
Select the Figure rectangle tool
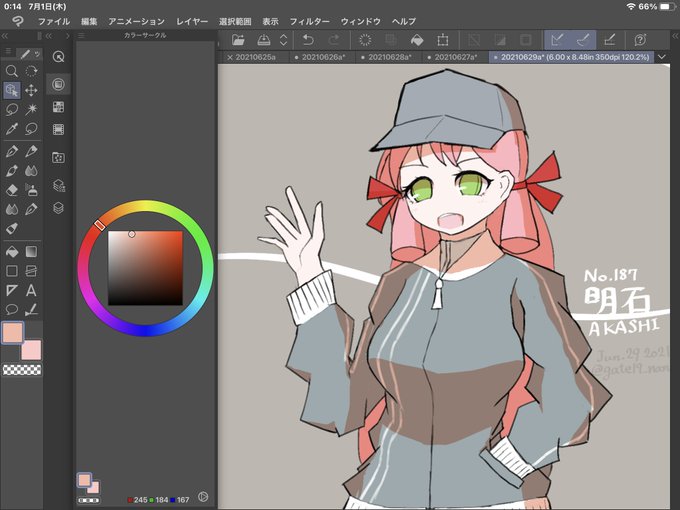point(12,271)
